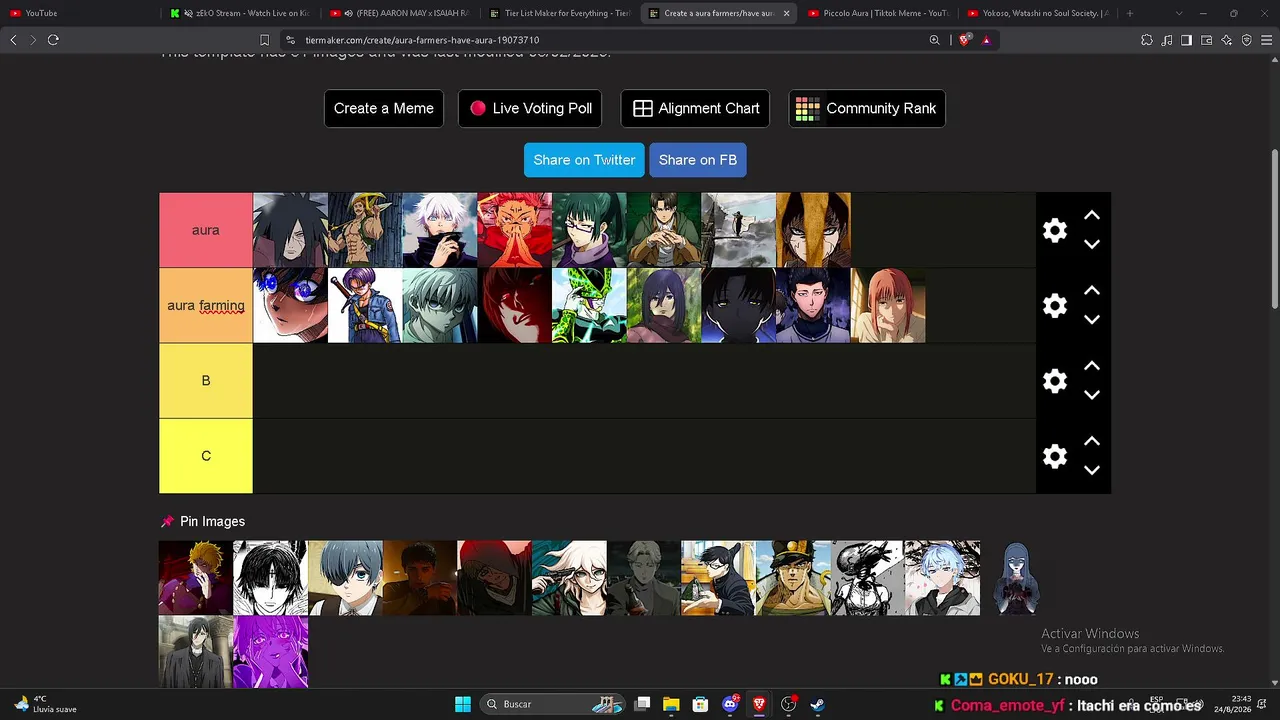The height and width of the screenshot is (720, 1280).
Task: Open a new browser tab
Action: pos(1130,13)
